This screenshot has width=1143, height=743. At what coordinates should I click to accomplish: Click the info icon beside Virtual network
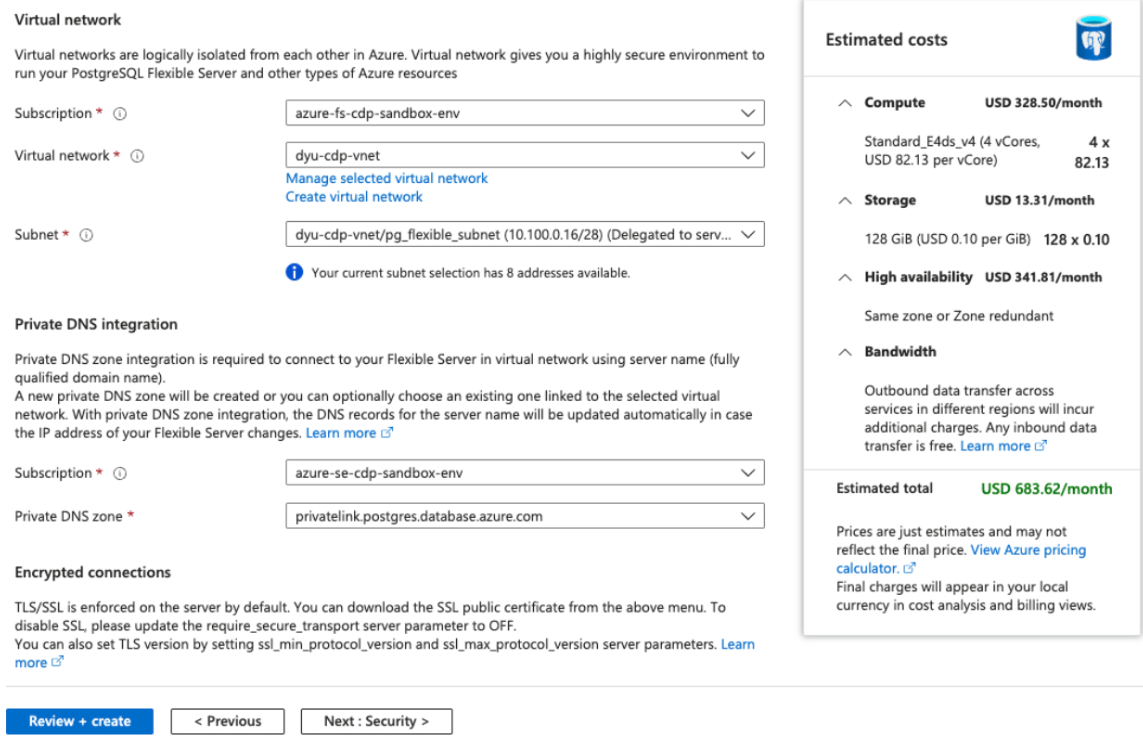[x=135, y=155]
